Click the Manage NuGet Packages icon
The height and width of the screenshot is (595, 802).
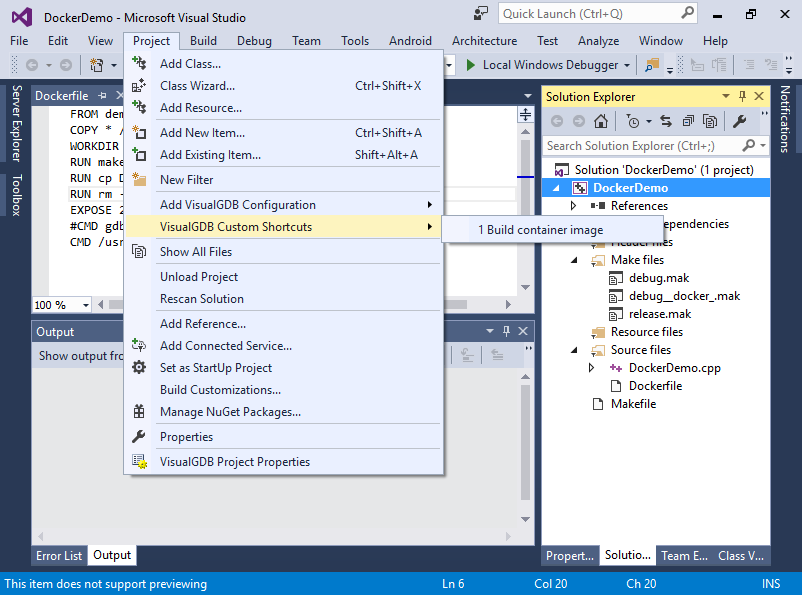point(139,411)
